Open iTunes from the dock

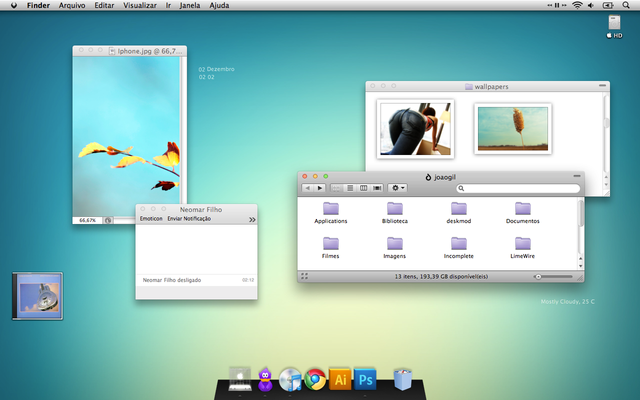291,379
